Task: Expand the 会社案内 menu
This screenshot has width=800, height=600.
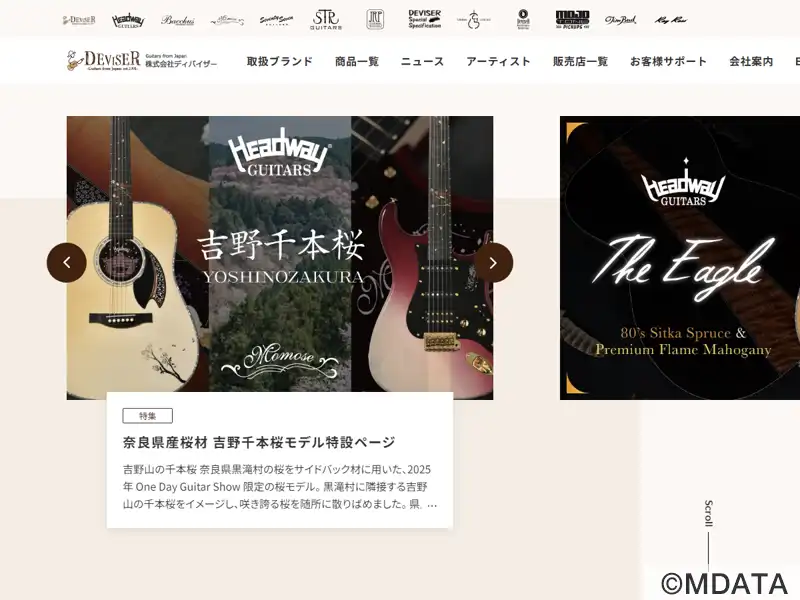Action: coord(751,62)
